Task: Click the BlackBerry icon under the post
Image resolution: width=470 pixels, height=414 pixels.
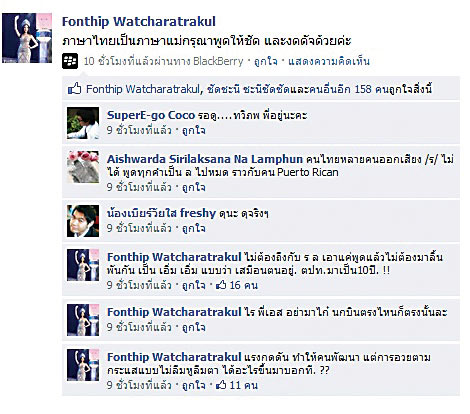Action: click(x=70, y=61)
